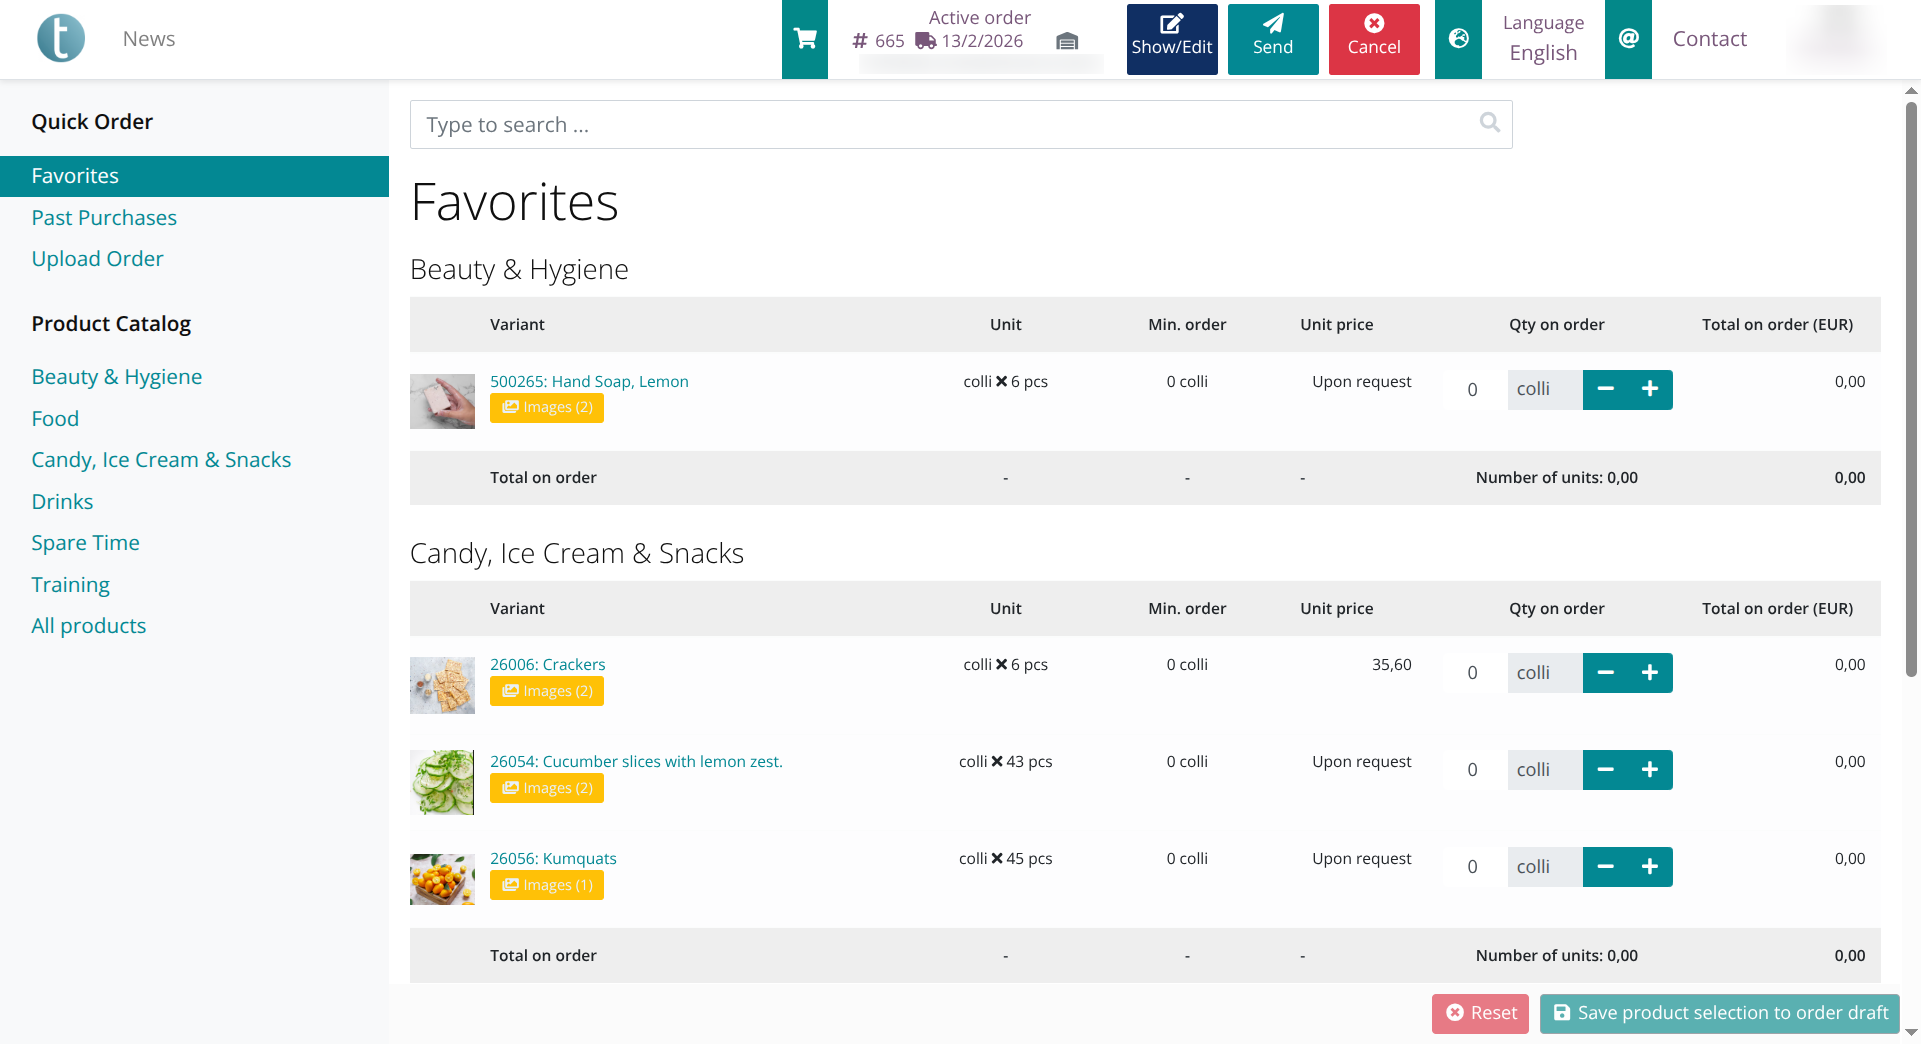The width and height of the screenshot is (1921, 1044).
Task: Click Show/Edit on the active order
Action: (1171, 39)
